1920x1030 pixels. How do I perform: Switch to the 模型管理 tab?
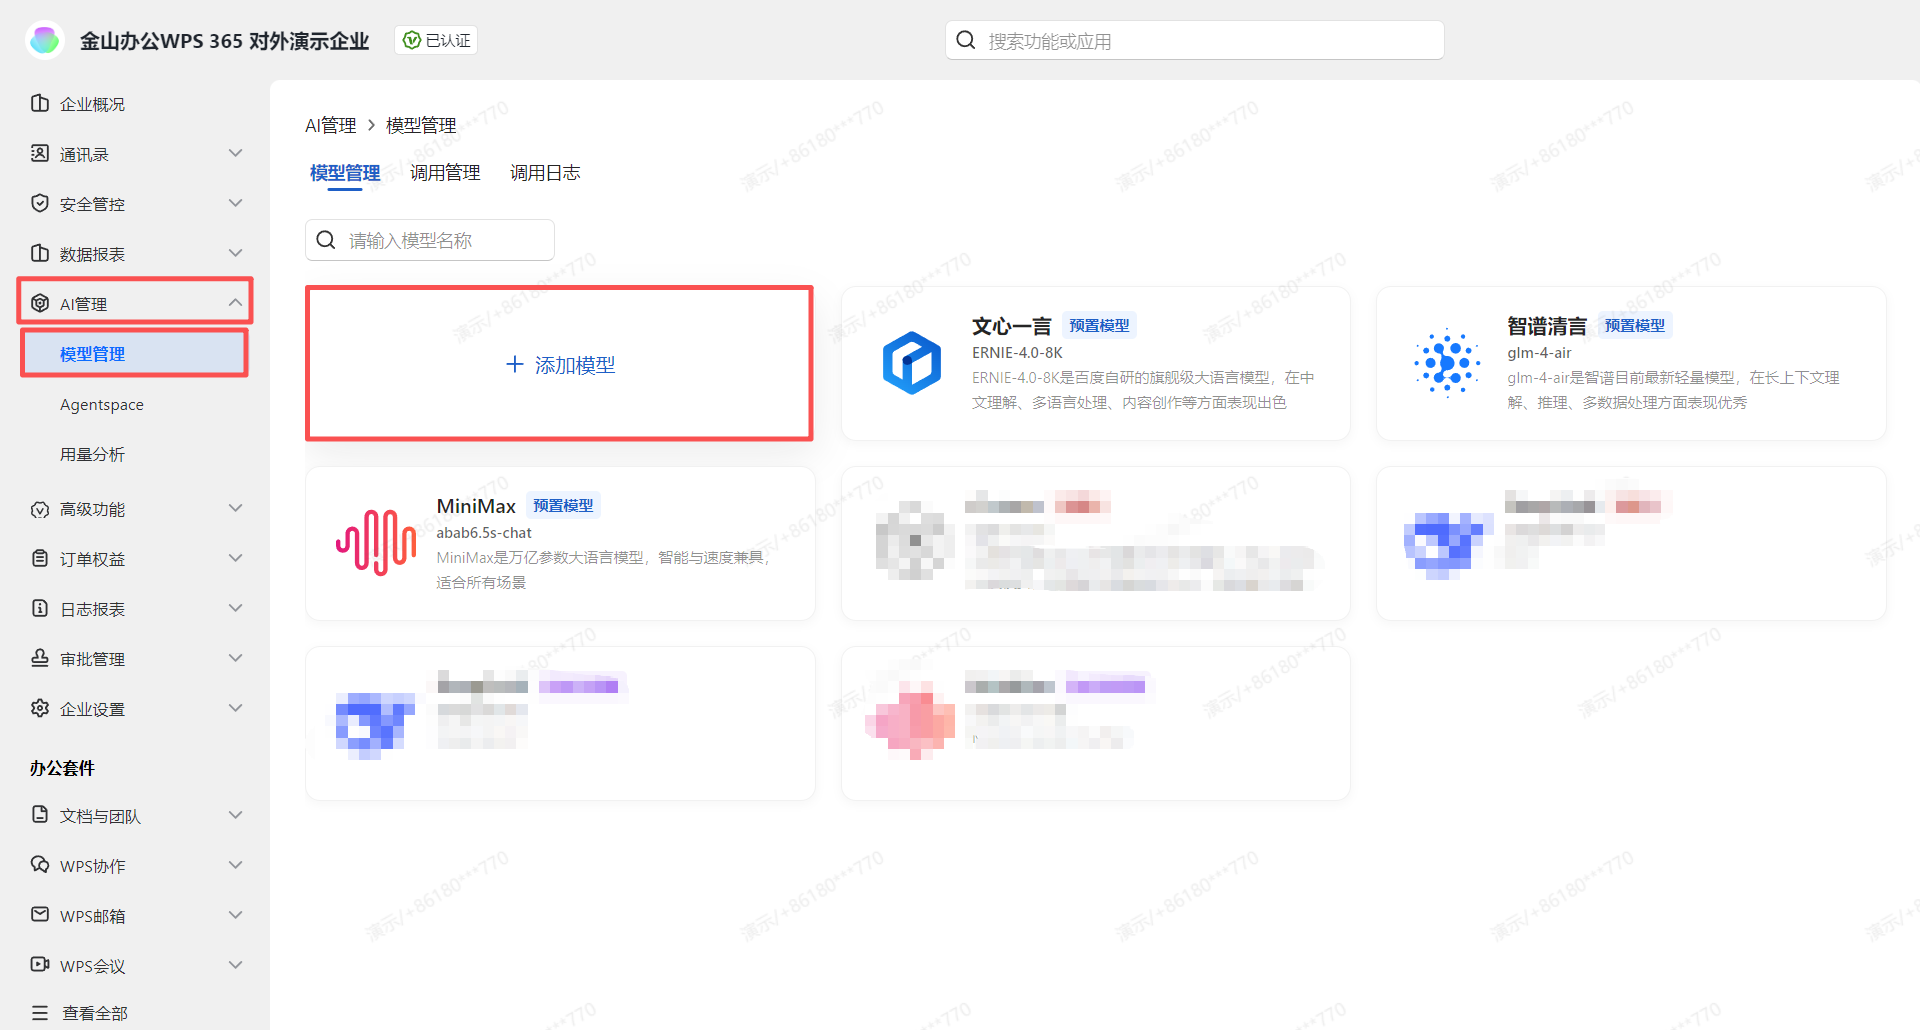(345, 173)
